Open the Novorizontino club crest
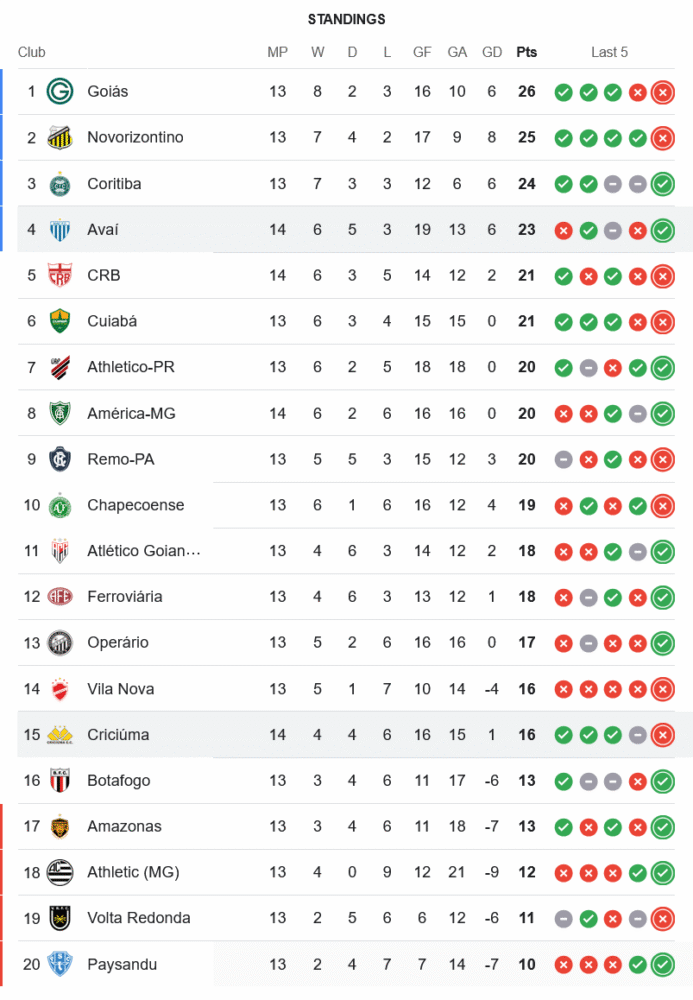This screenshot has height=1000, width=693. [60, 138]
